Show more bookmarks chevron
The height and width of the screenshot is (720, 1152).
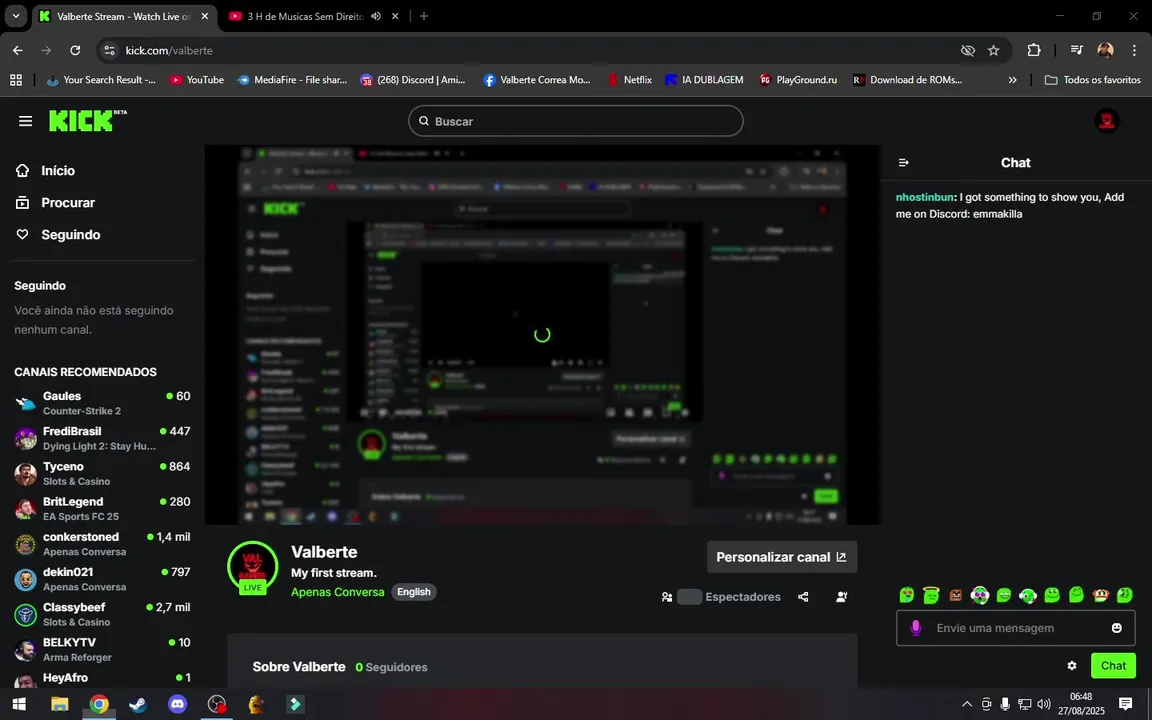(1012, 79)
